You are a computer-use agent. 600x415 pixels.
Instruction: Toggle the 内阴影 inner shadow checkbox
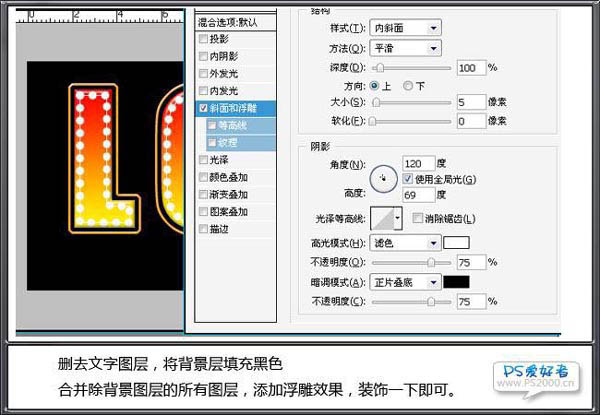(x=205, y=56)
